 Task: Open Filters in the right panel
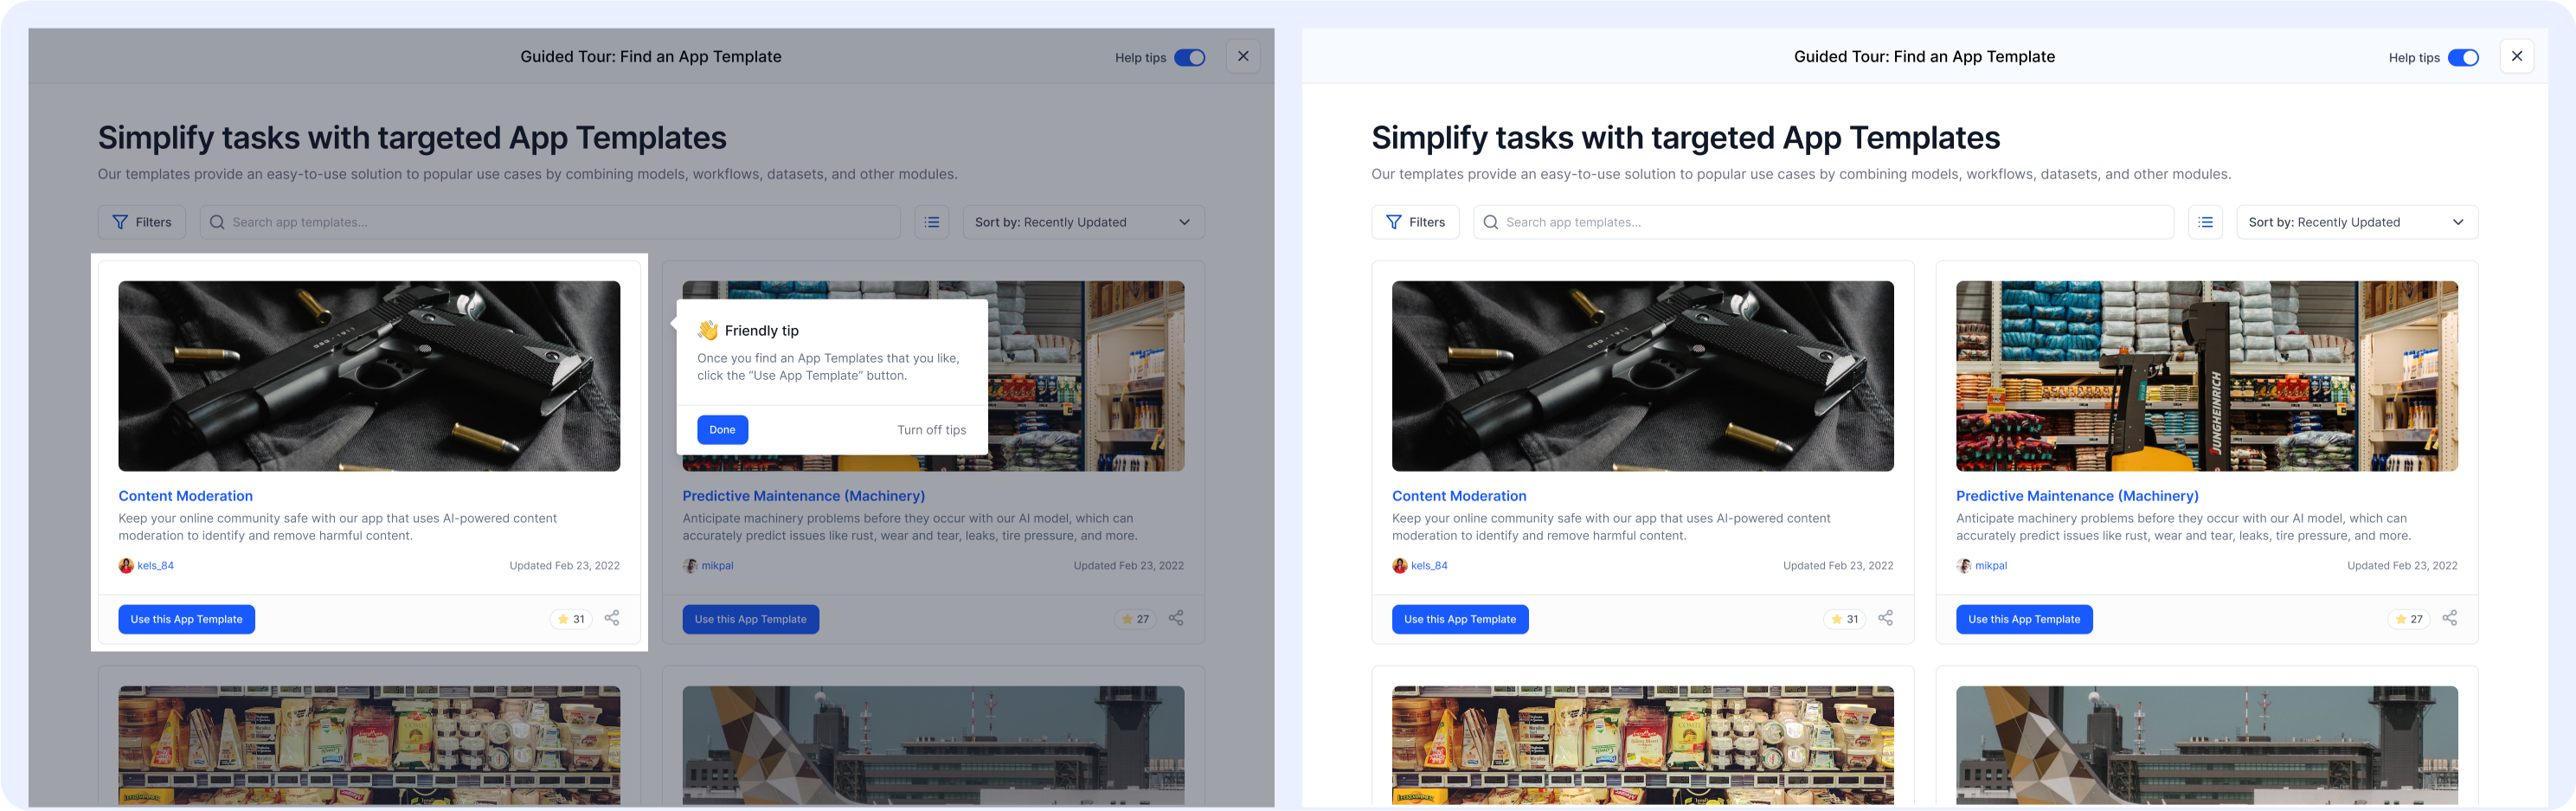pos(1416,222)
